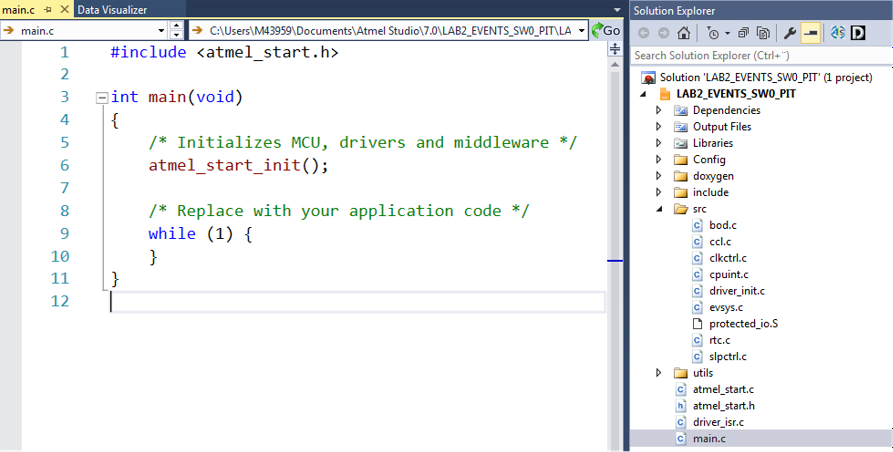The height and width of the screenshot is (452, 893).
Task: Click the Pending Changes Filter clock icon
Action: click(713, 33)
